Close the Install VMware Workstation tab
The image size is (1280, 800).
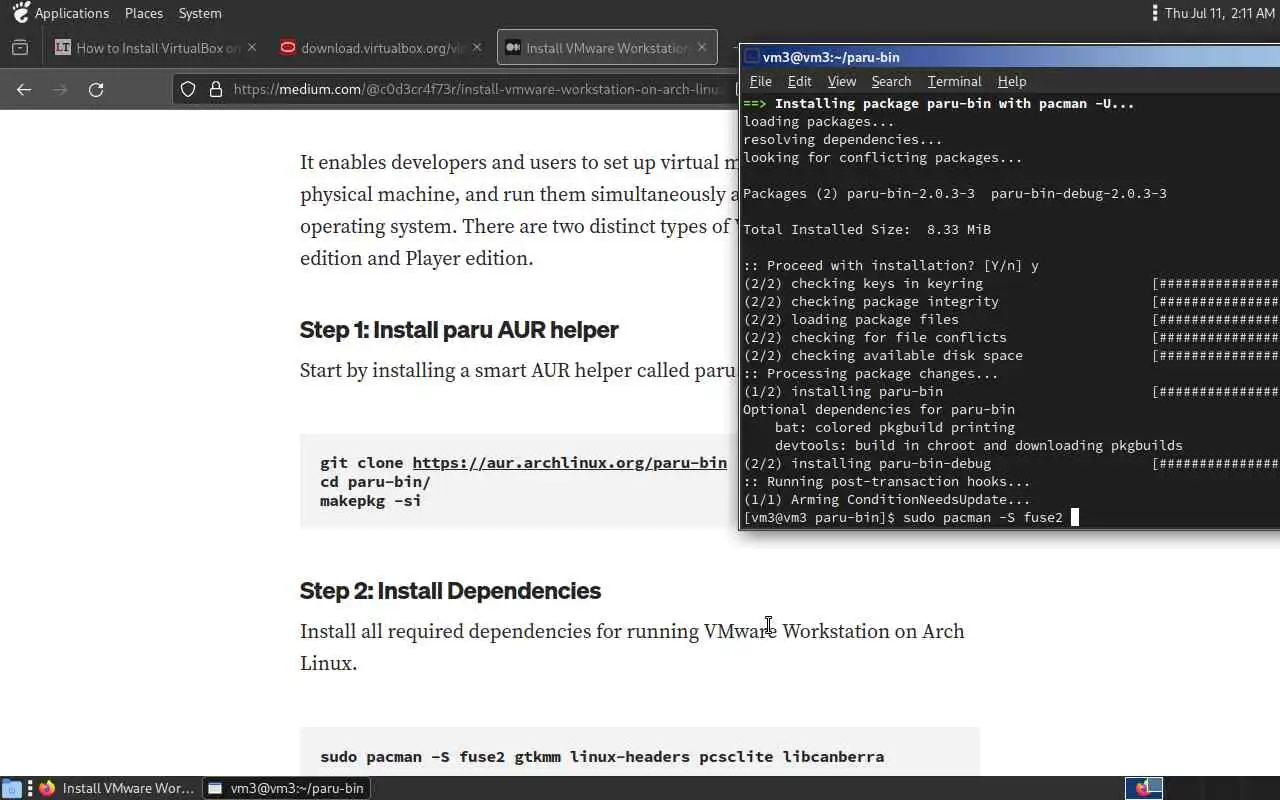(702, 47)
